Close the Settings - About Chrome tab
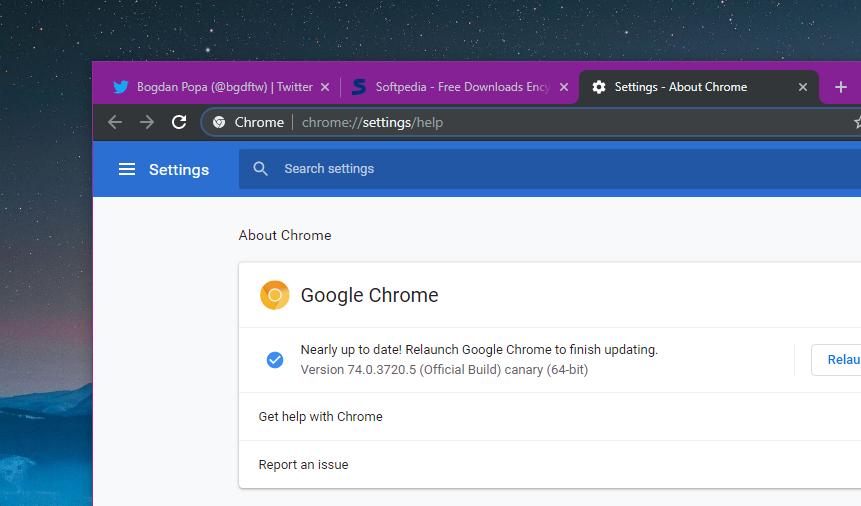The width and height of the screenshot is (861, 506). coord(802,87)
